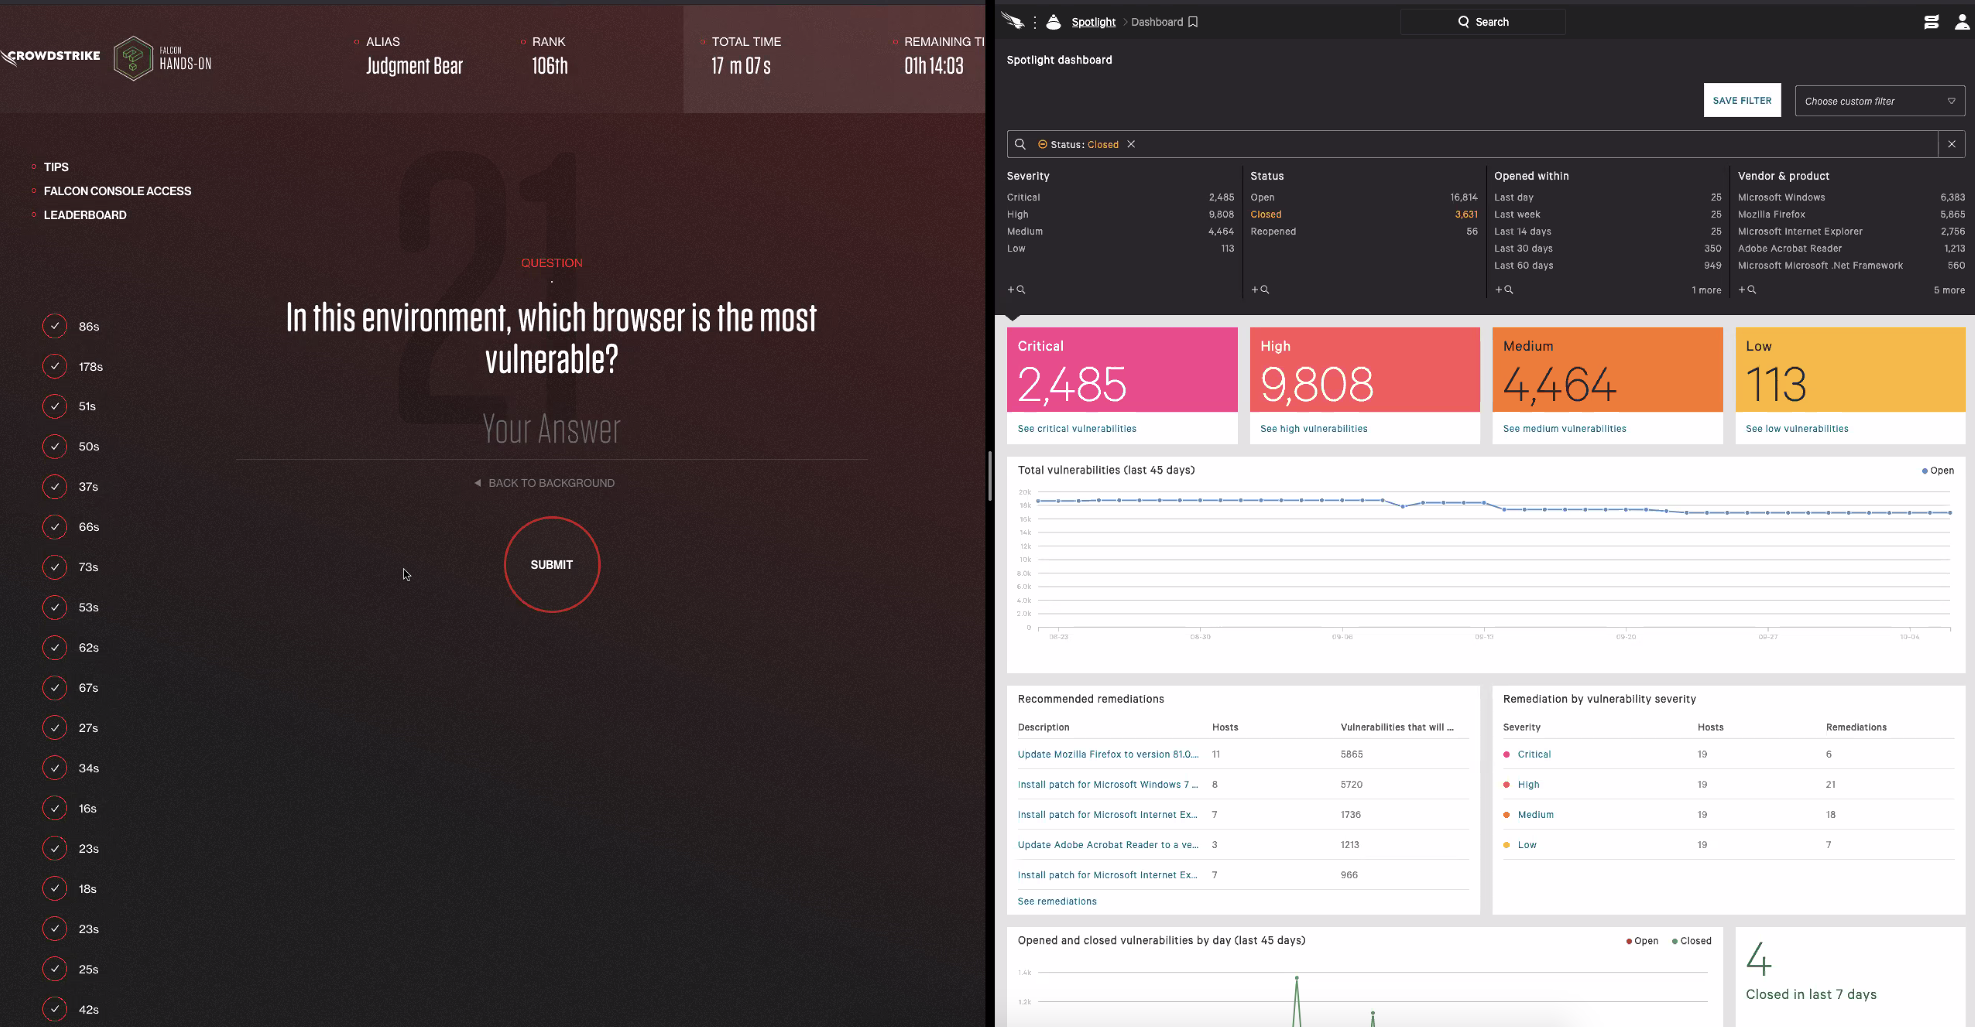Click See low vulnerabilities link

tap(1797, 429)
